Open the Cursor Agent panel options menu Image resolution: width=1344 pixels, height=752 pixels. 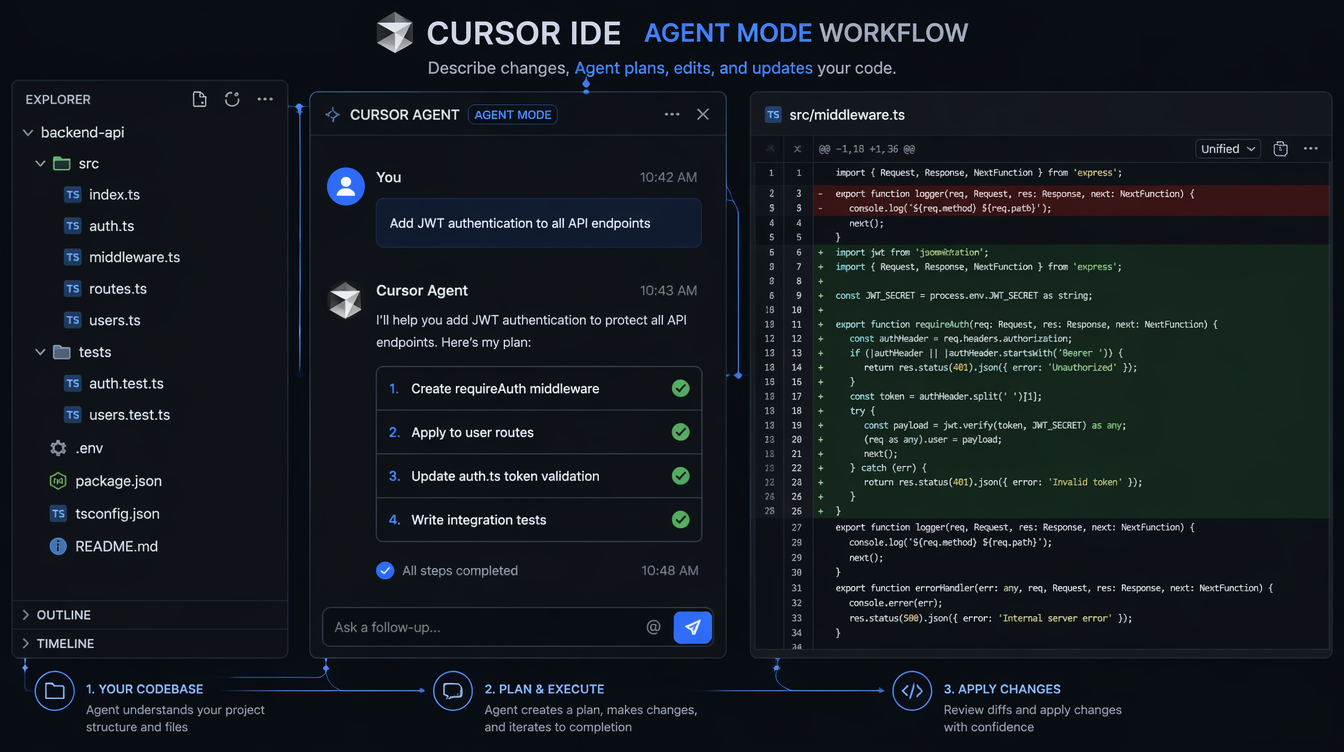click(x=671, y=114)
